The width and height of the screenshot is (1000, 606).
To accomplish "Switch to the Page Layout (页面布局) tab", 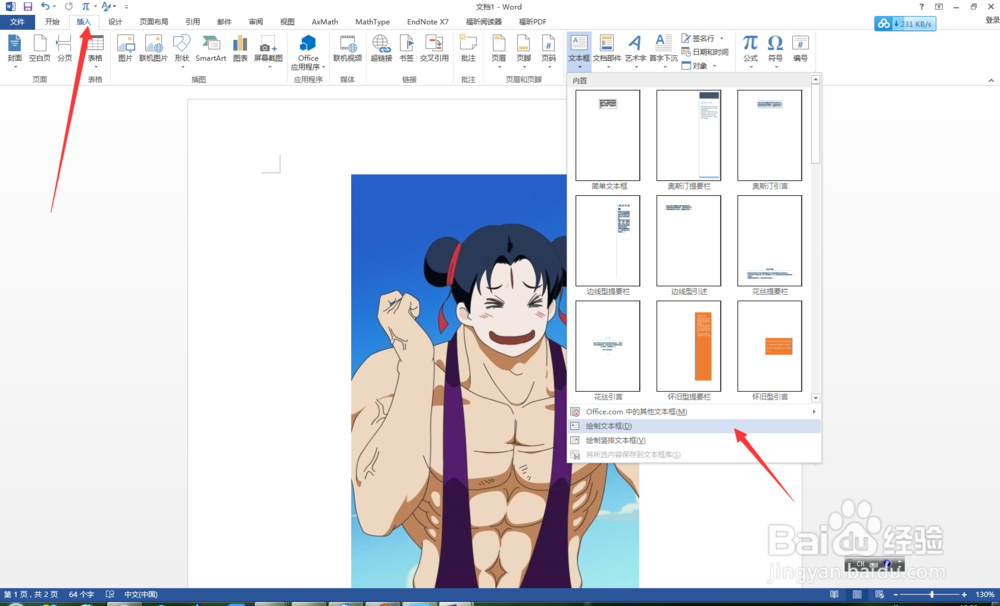I will click(x=154, y=22).
